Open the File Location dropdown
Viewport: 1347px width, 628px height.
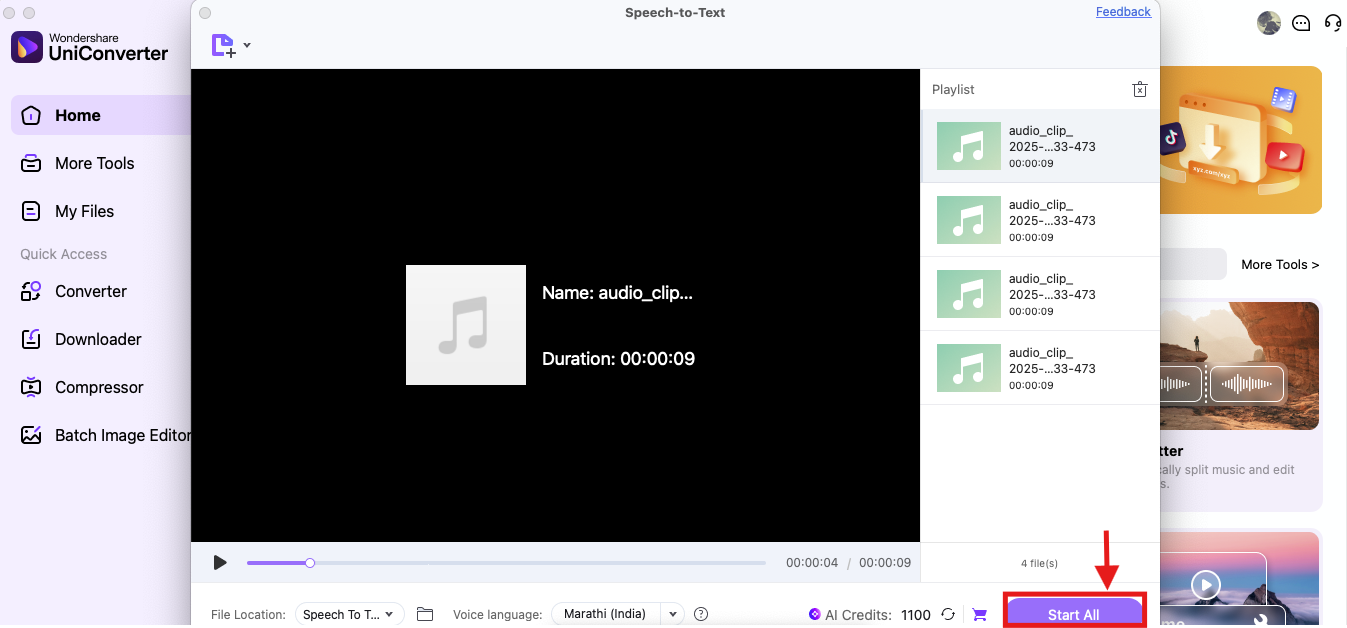point(349,613)
